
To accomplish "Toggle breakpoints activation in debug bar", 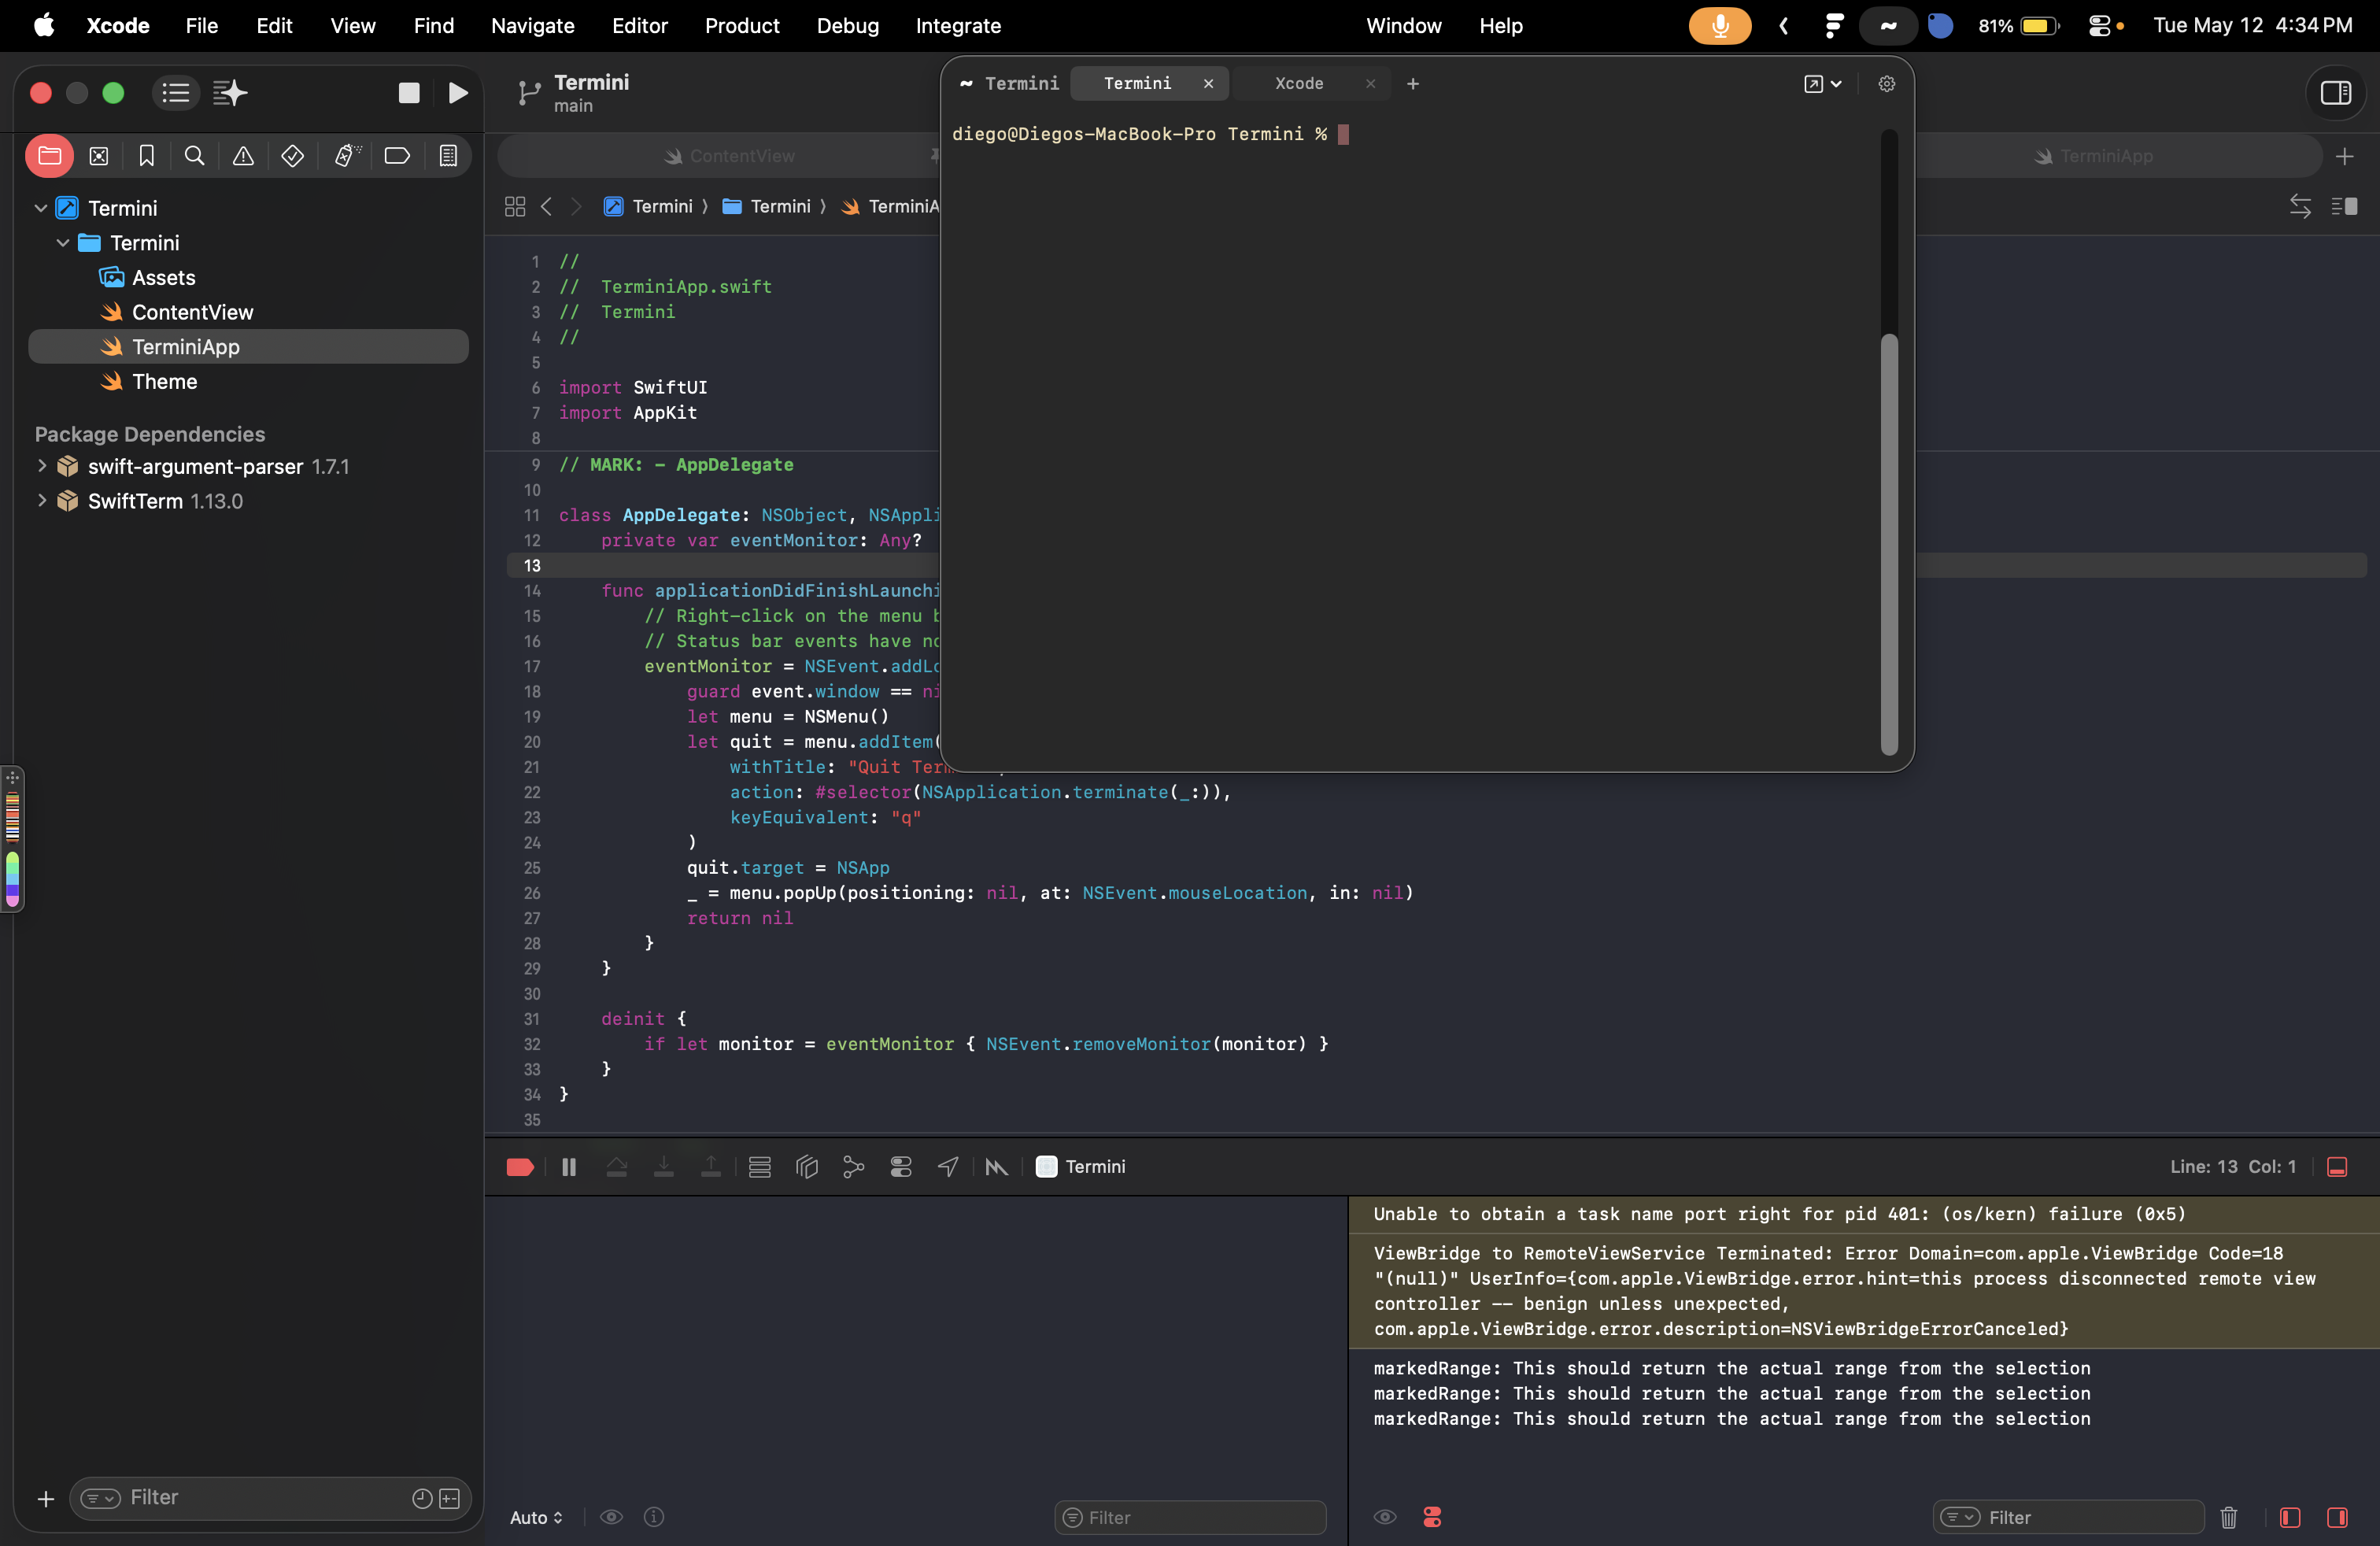I will point(520,1167).
